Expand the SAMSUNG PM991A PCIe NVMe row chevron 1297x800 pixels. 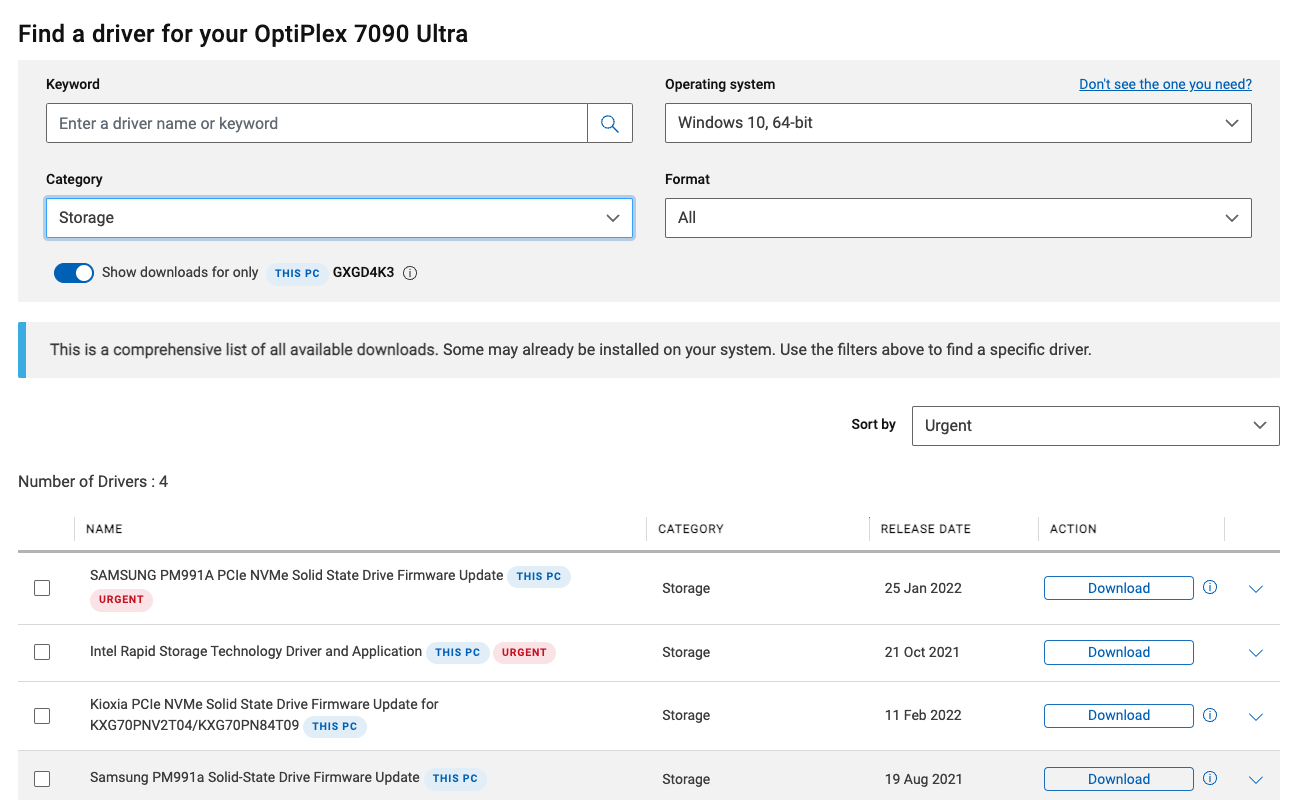coord(1256,589)
